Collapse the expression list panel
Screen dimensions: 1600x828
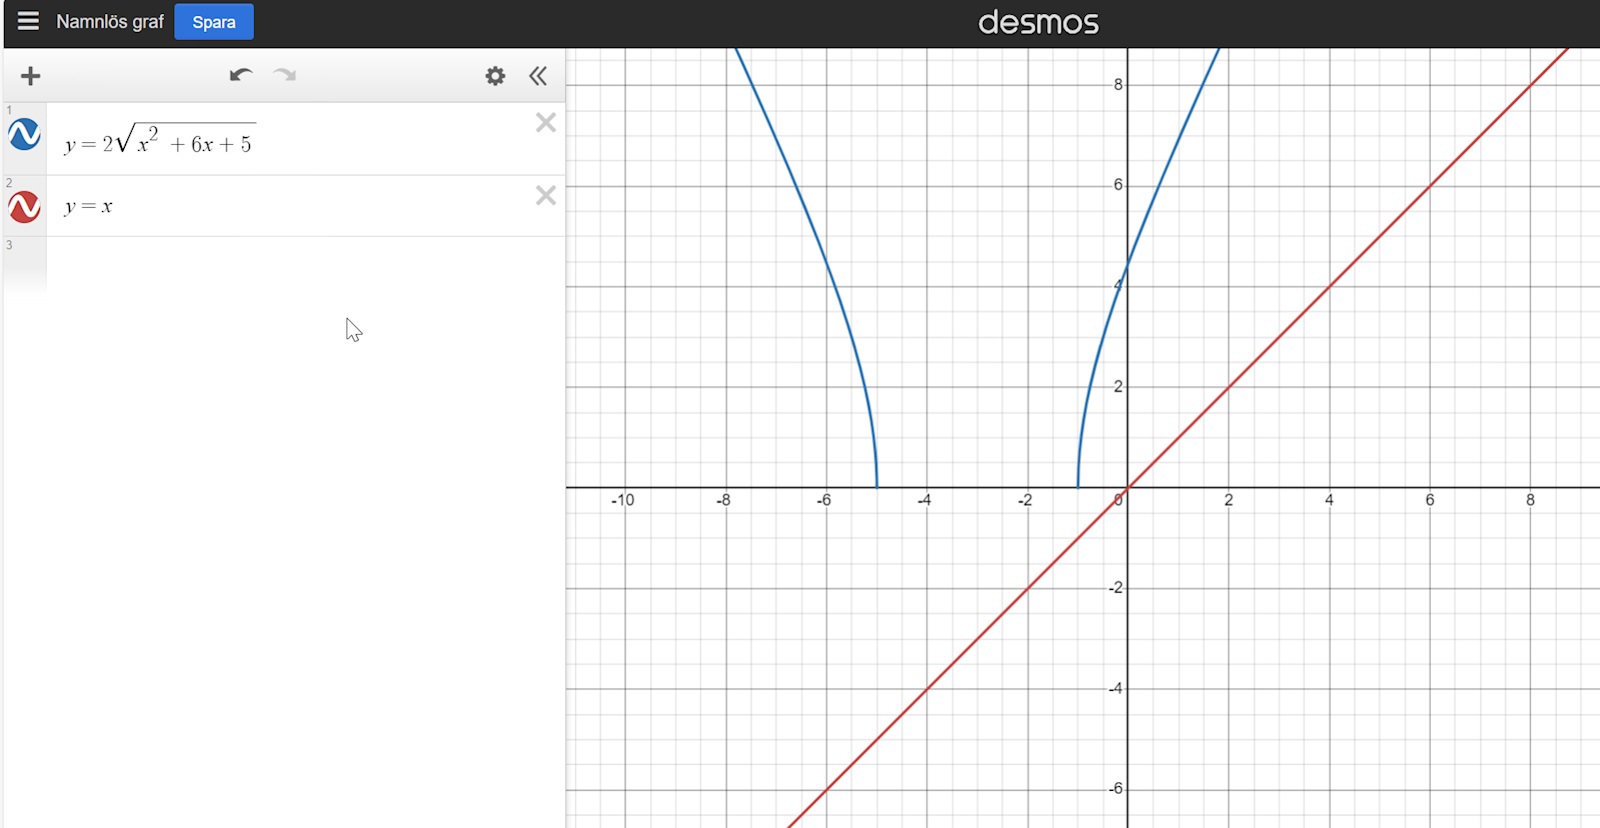(x=538, y=76)
